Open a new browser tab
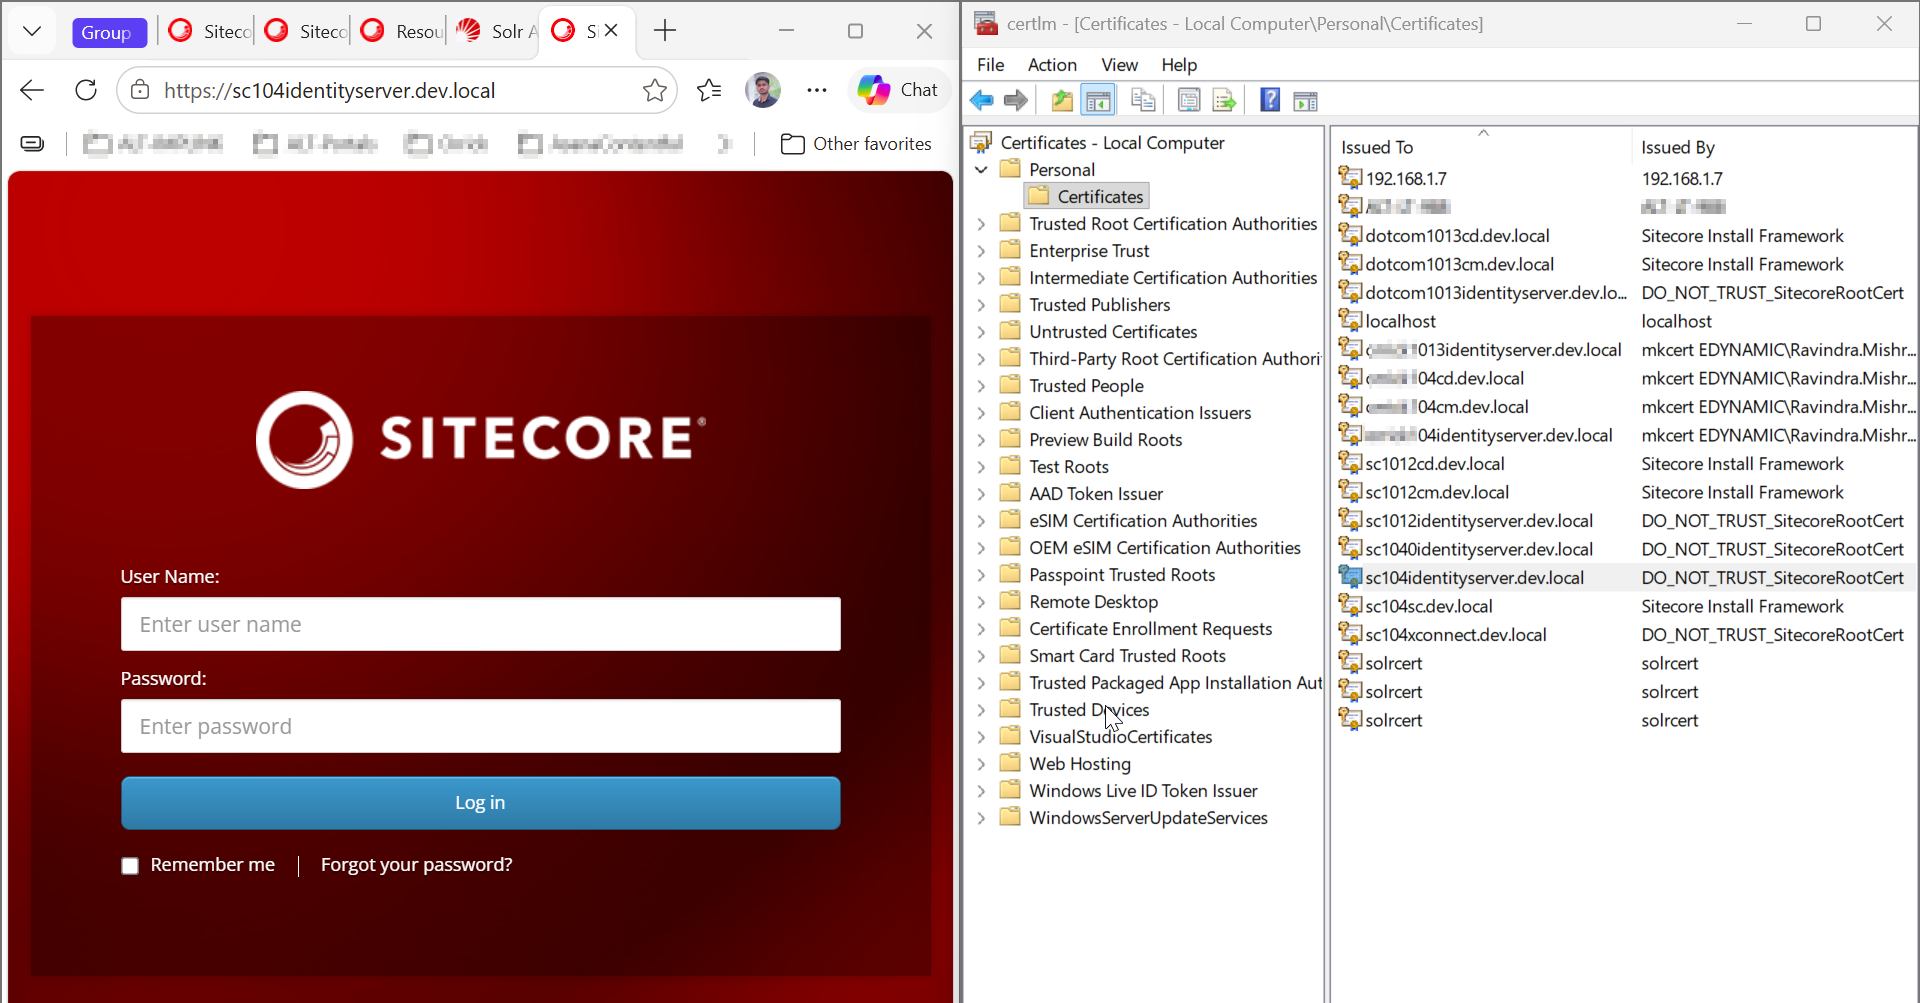This screenshot has height=1003, width=1920. pos(665,31)
